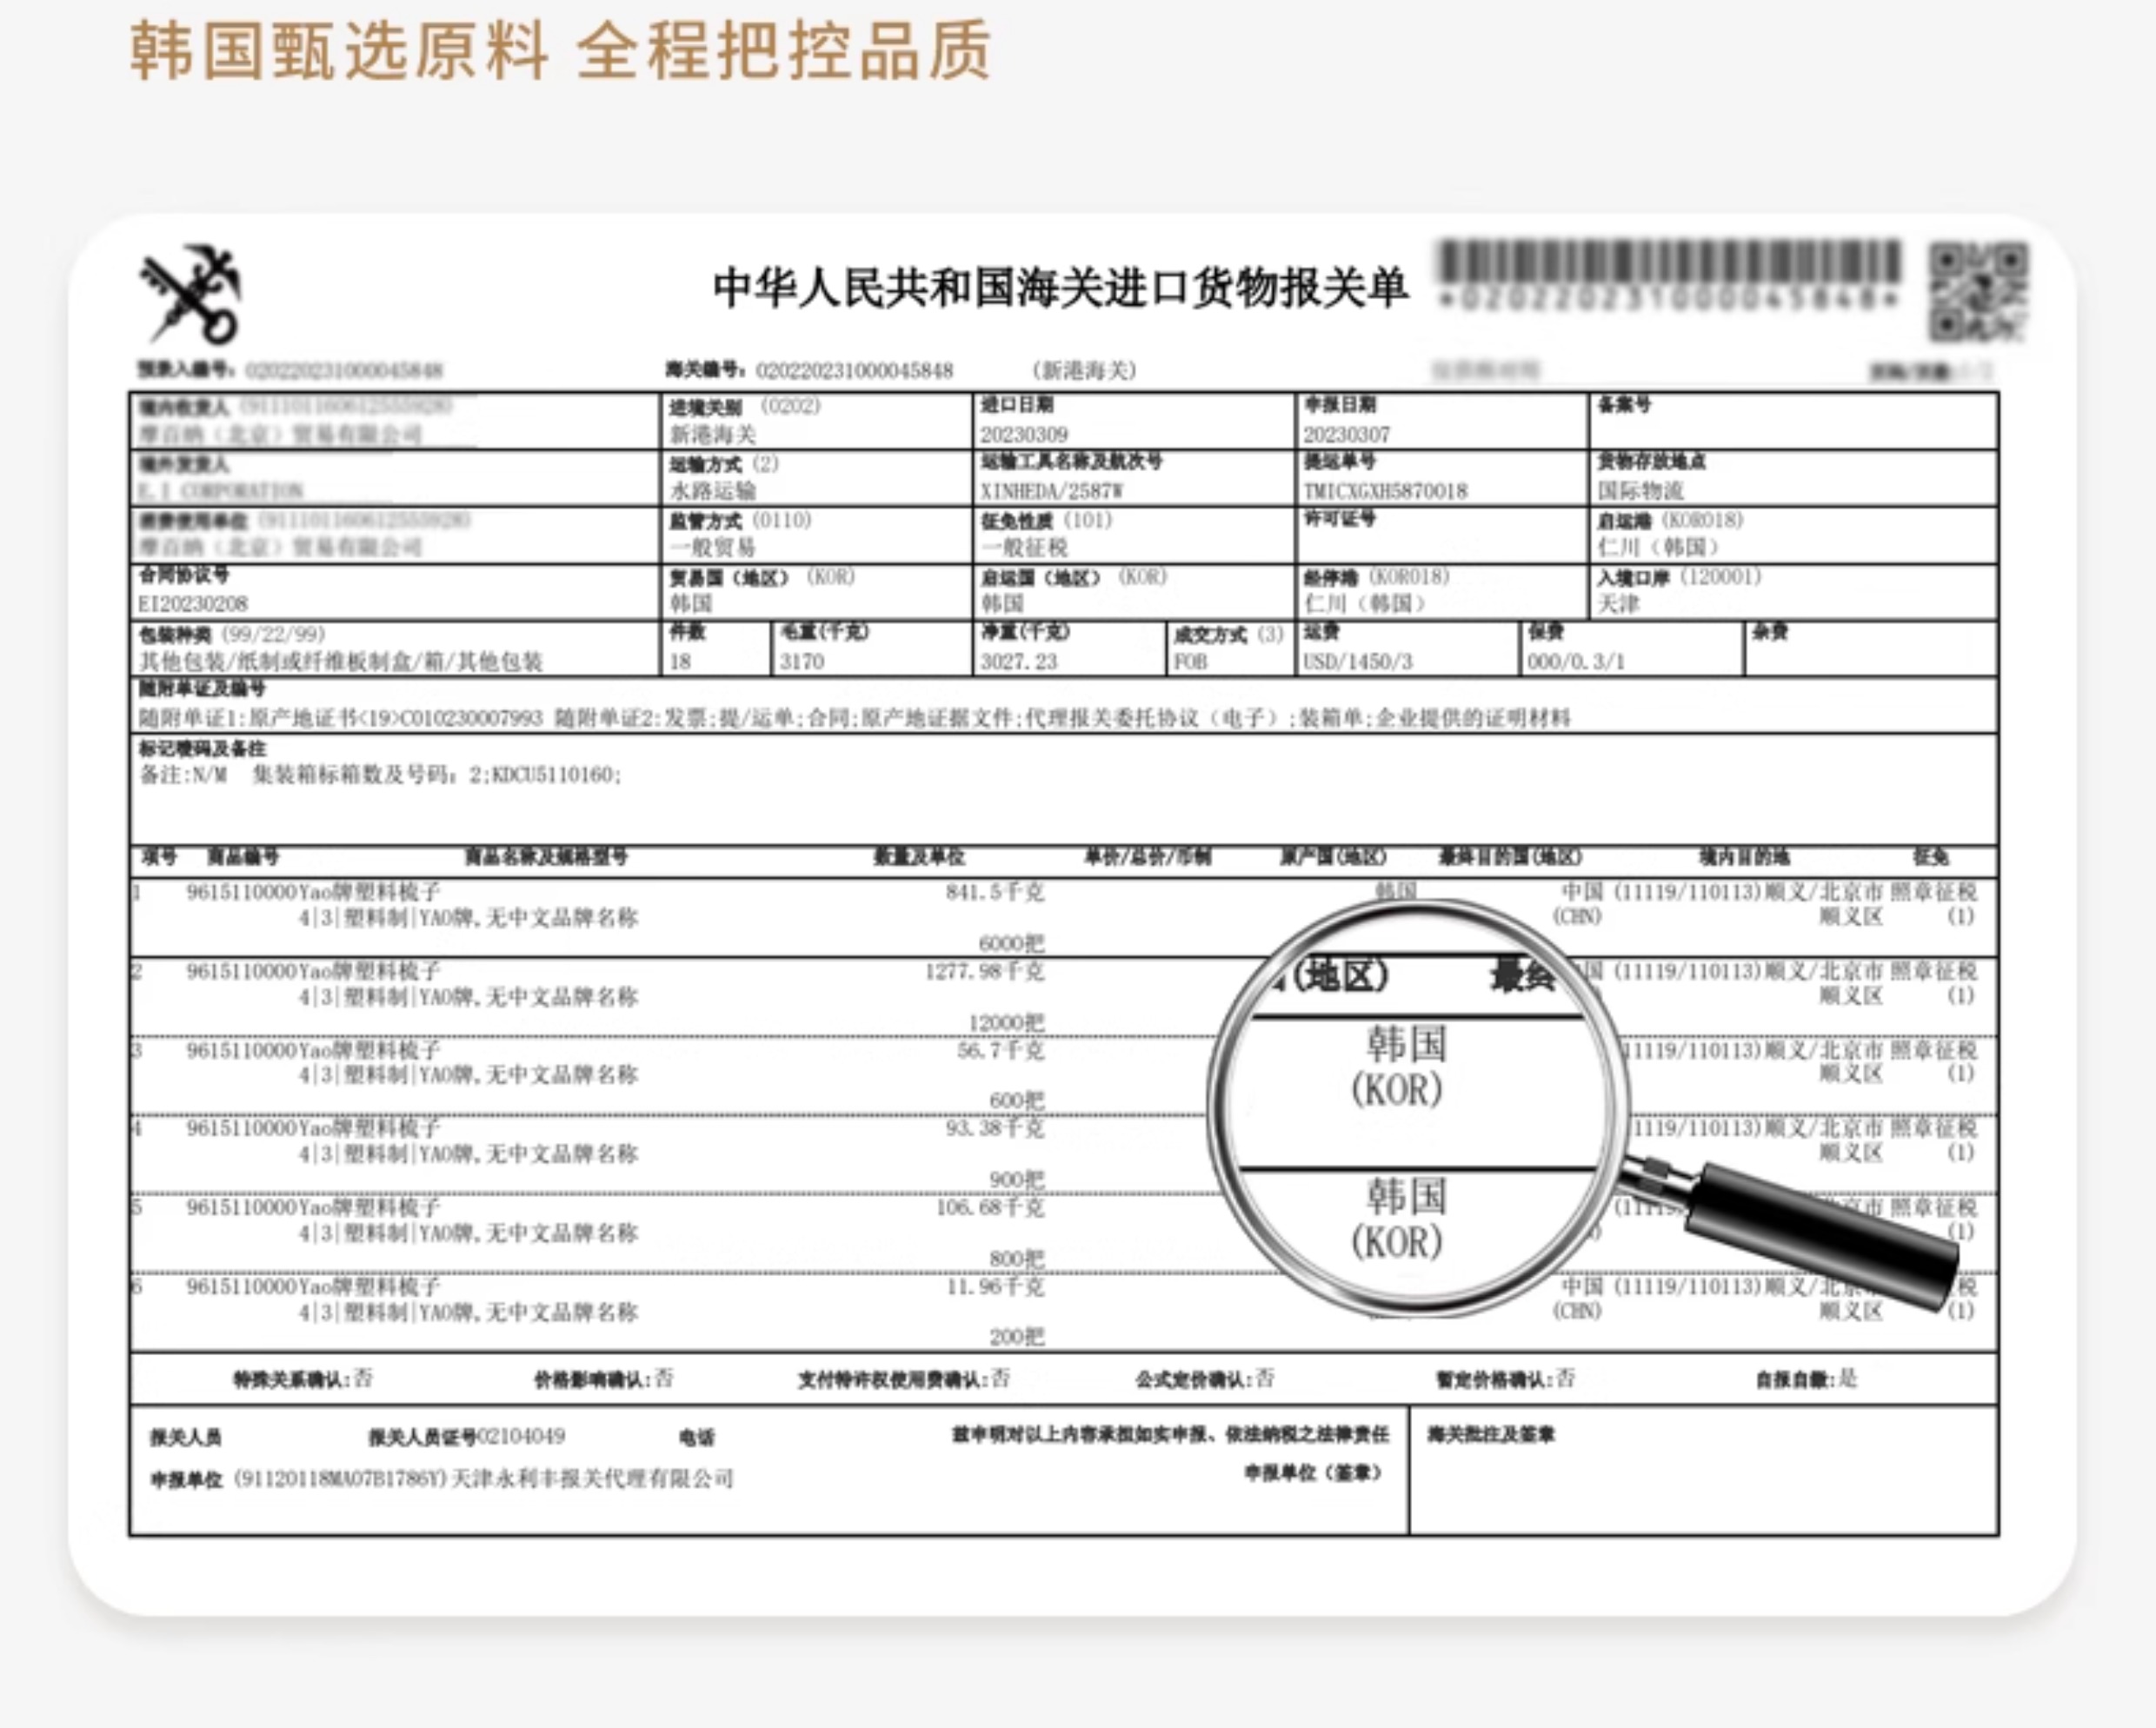Select the 申报日期 value 20230307
Screen dimensions: 2156x1728
(1346, 435)
